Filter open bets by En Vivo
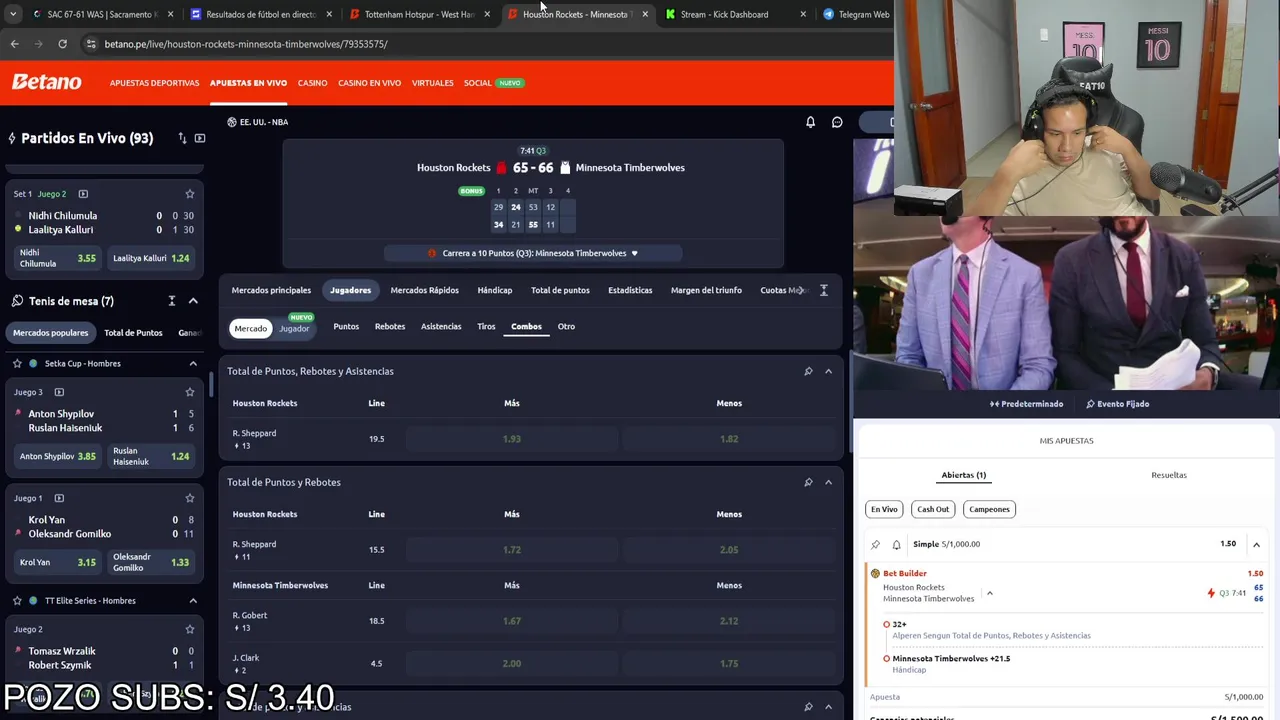The width and height of the screenshot is (1280, 720). [884, 509]
